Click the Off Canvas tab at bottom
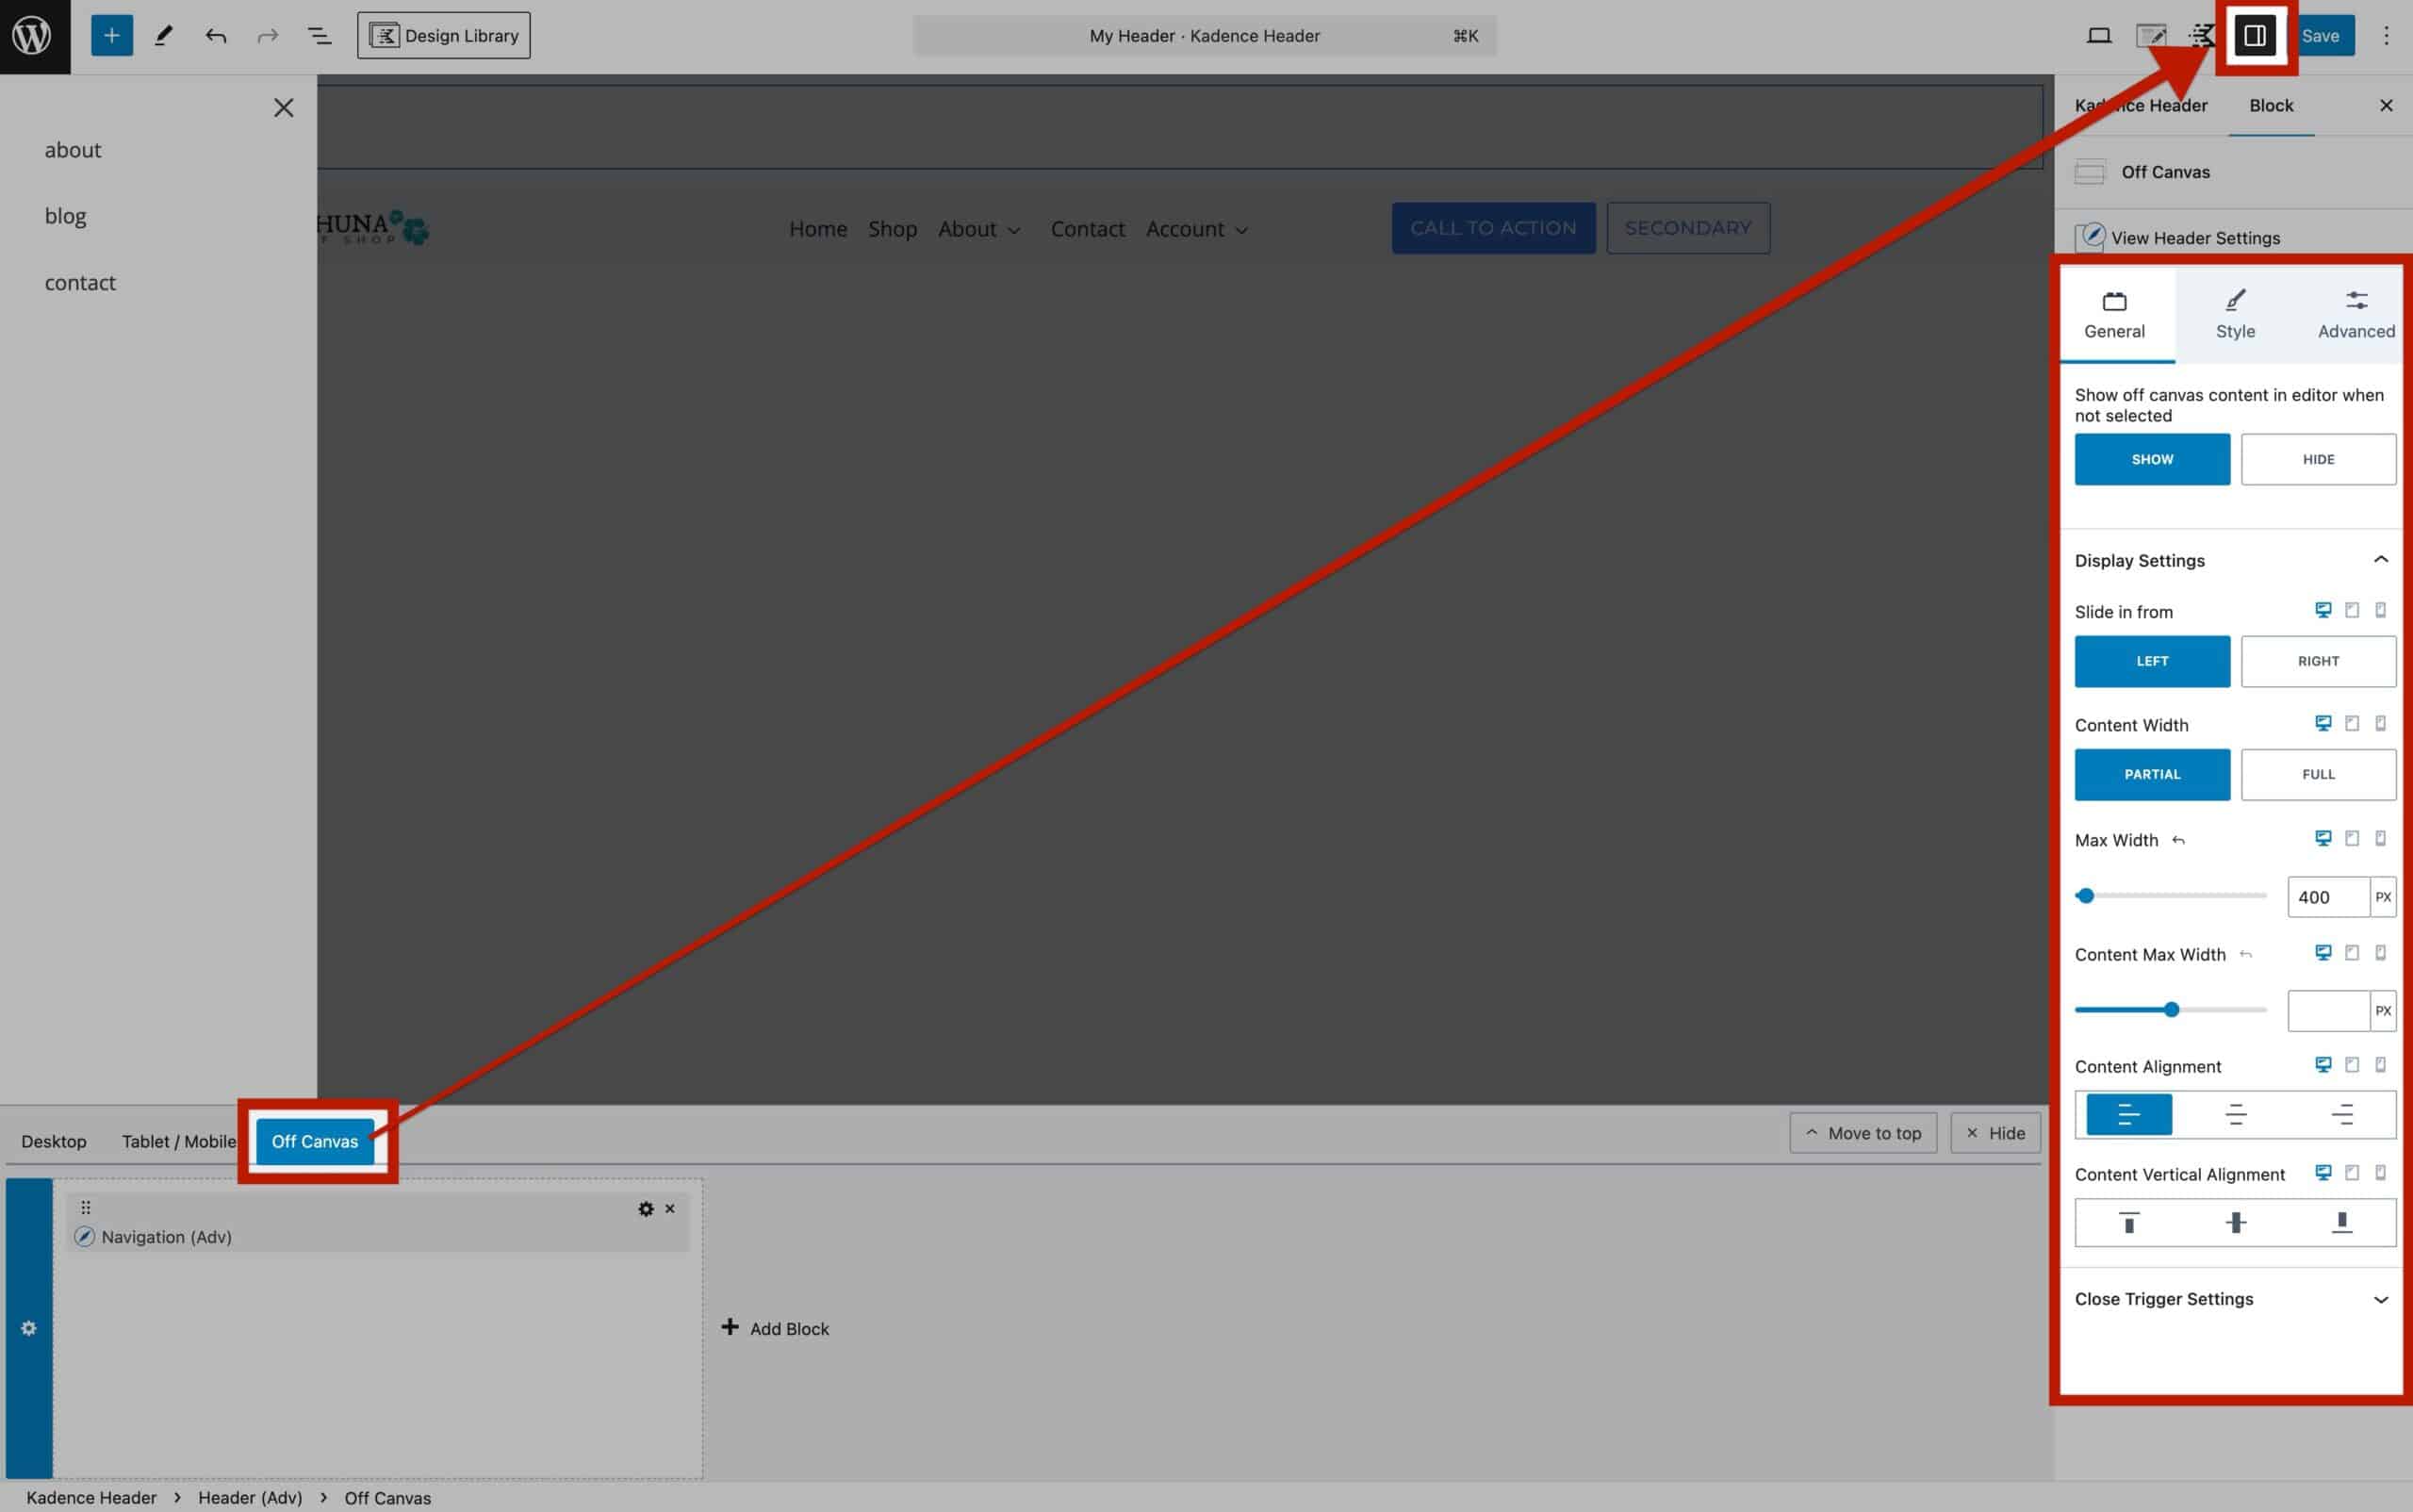This screenshot has height=1512, width=2413. coord(315,1141)
